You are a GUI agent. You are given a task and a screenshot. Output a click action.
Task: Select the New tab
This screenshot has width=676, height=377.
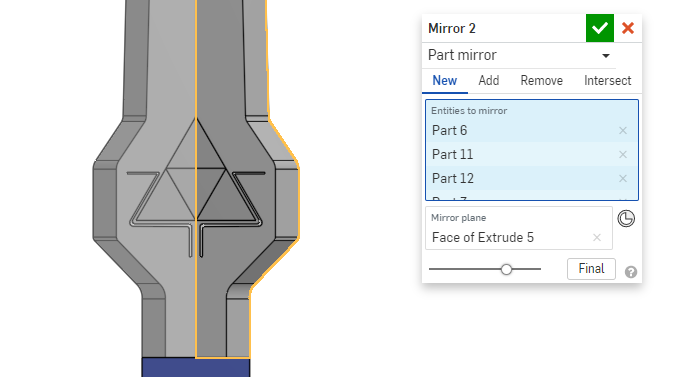[x=444, y=81]
